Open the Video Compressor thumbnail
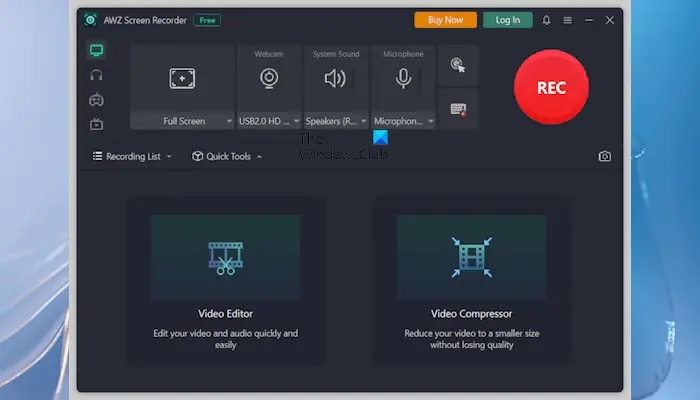Viewport: 700px width, 400px height. pyautogui.click(x=472, y=258)
